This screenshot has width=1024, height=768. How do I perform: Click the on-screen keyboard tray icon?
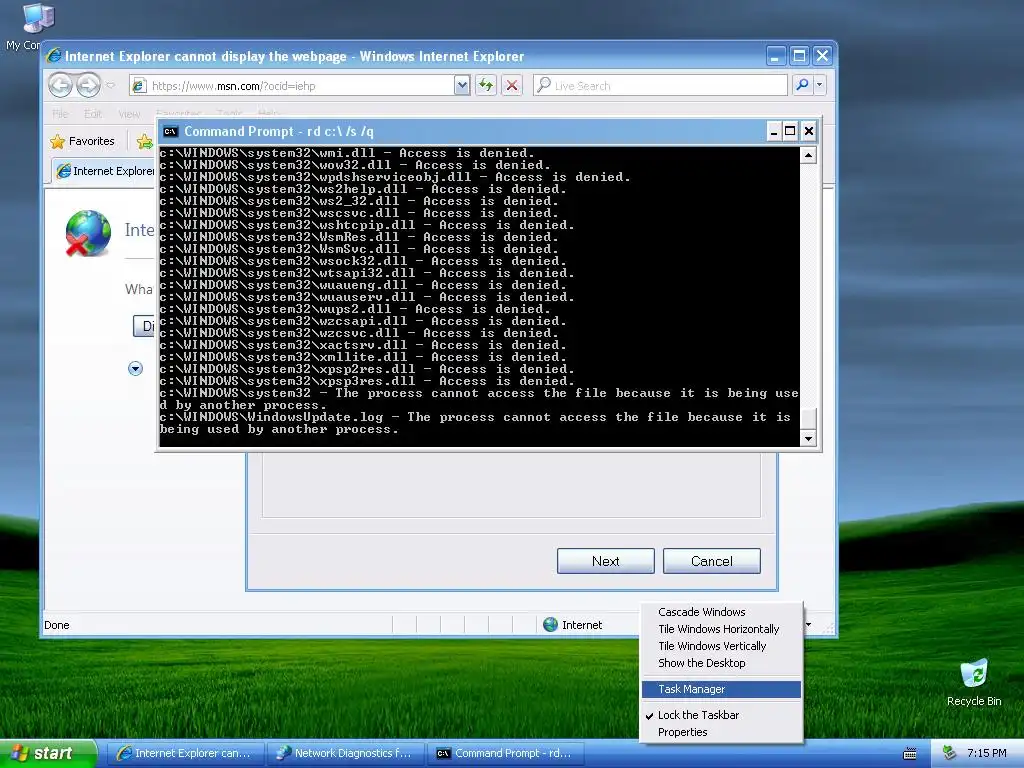[x=909, y=754]
